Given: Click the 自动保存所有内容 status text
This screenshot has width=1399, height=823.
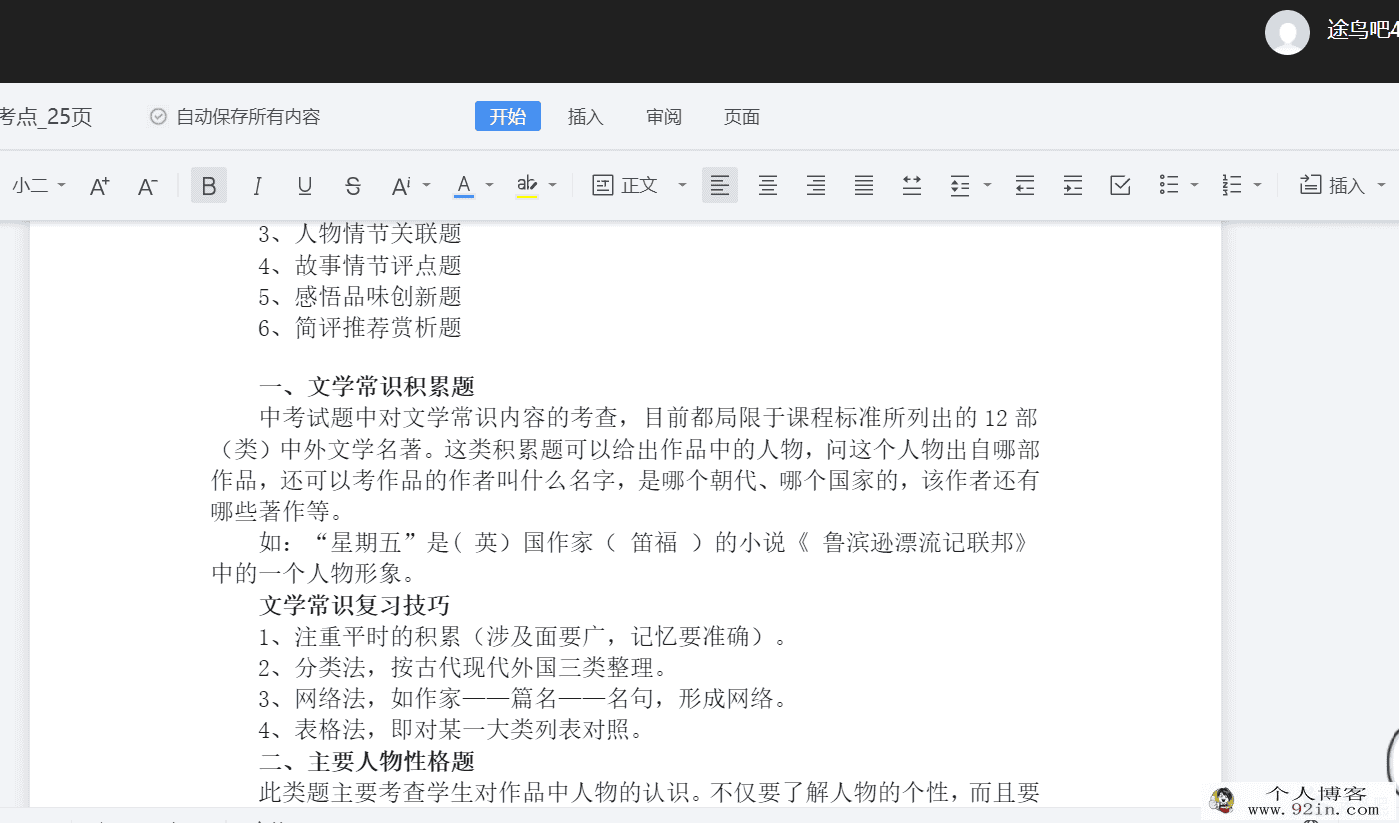Looking at the screenshot, I should pos(248,117).
